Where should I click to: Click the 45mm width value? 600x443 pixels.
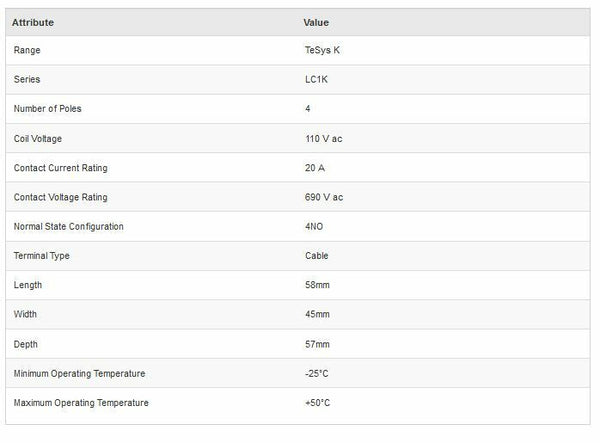317,315
